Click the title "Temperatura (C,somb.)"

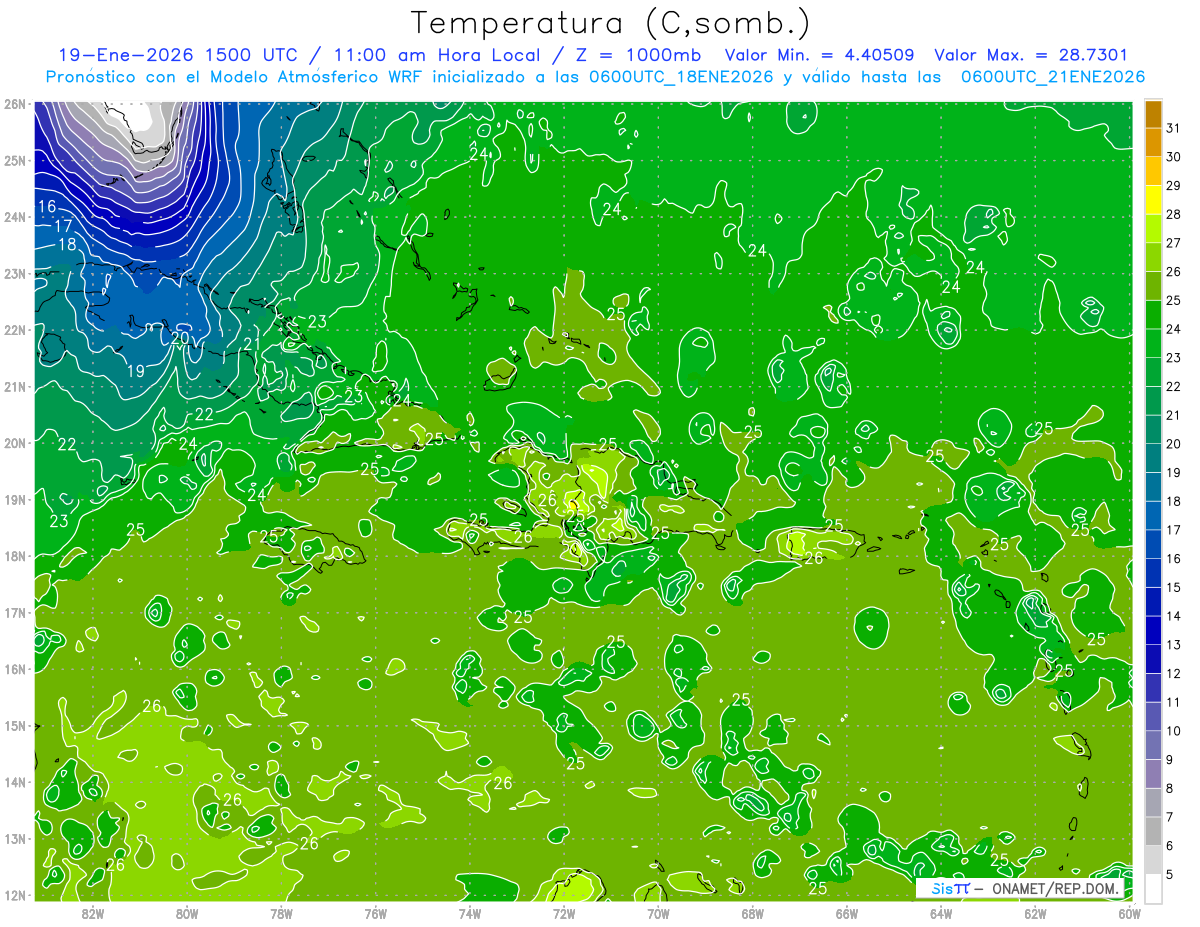pos(611,23)
